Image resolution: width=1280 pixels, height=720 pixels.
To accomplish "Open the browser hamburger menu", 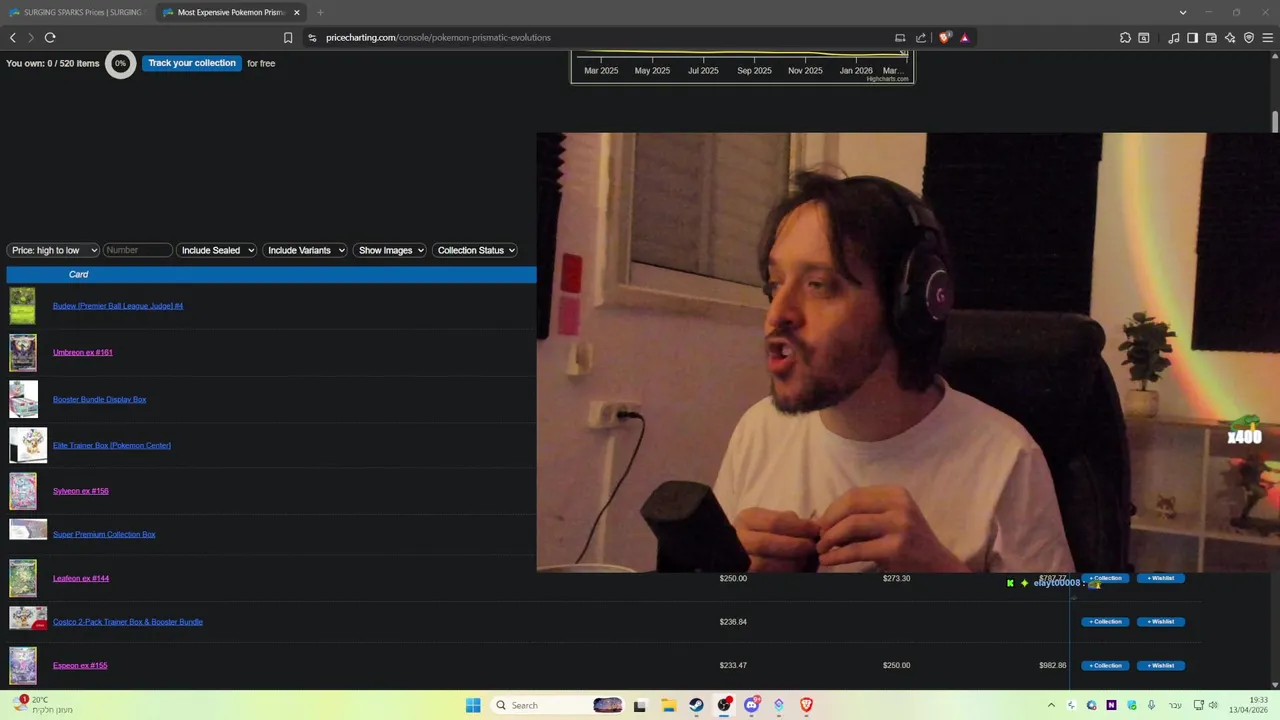I will pyautogui.click(x=1268, y=38).
